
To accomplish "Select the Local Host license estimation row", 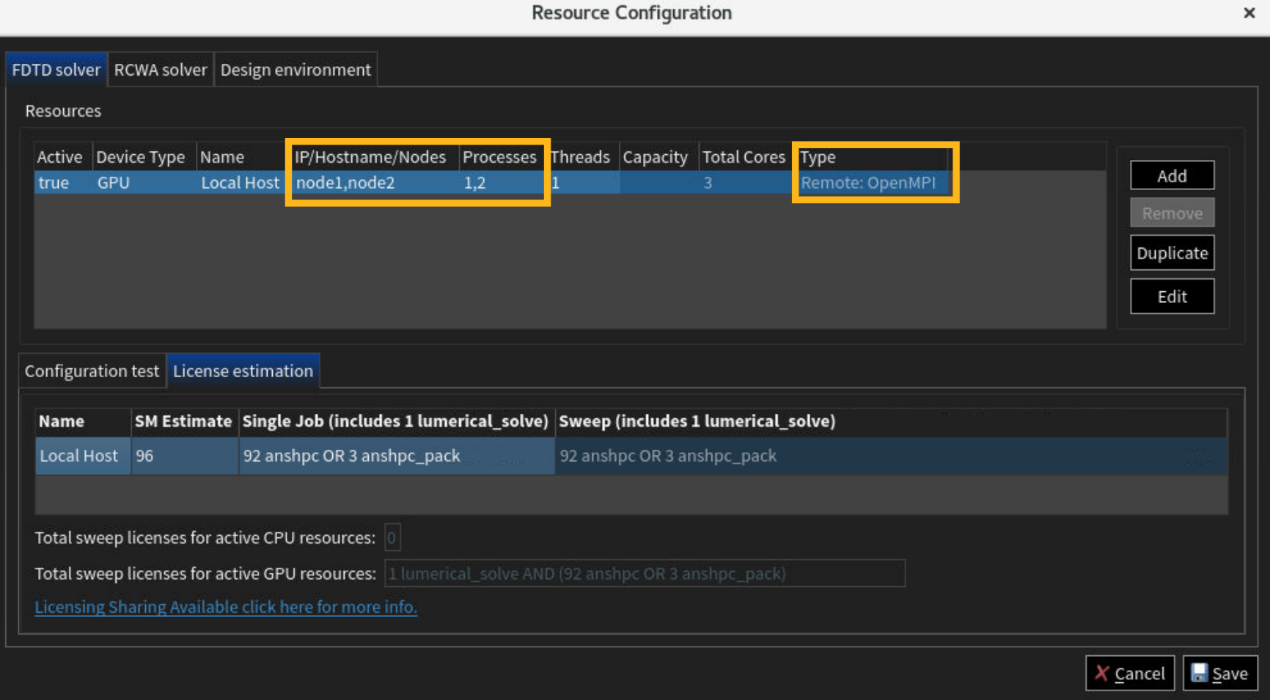I will pyautogui.click(x=80, y=456).
